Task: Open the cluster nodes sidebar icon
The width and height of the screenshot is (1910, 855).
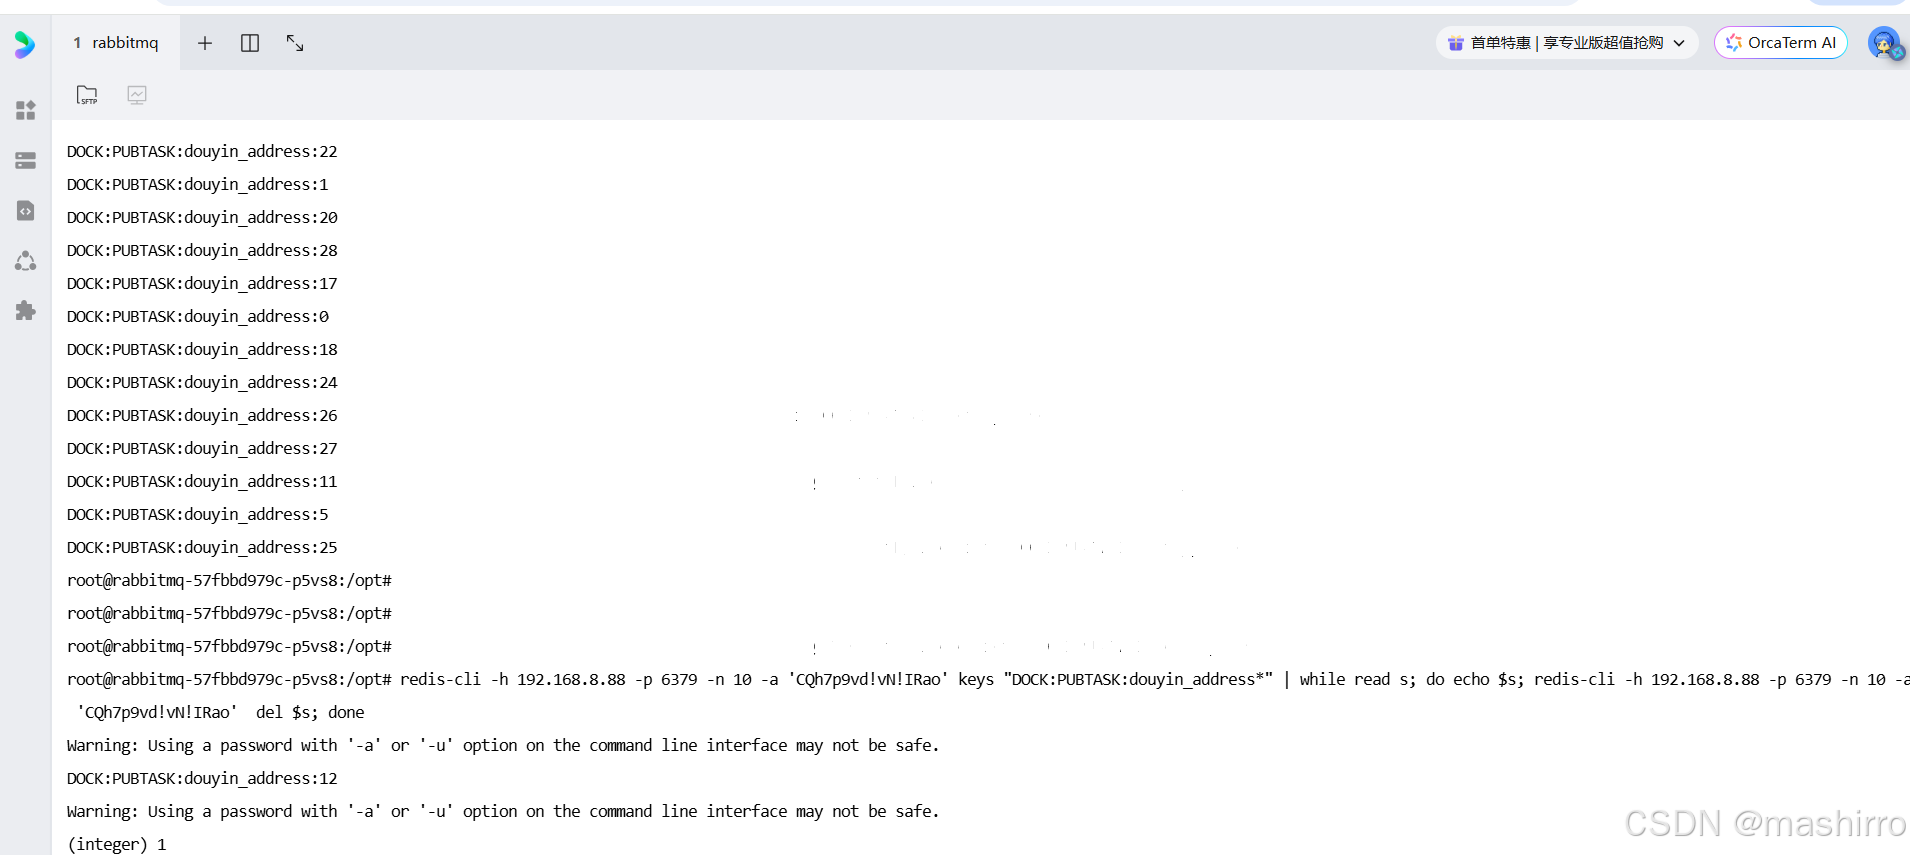Action: click(x=26, y=261)
